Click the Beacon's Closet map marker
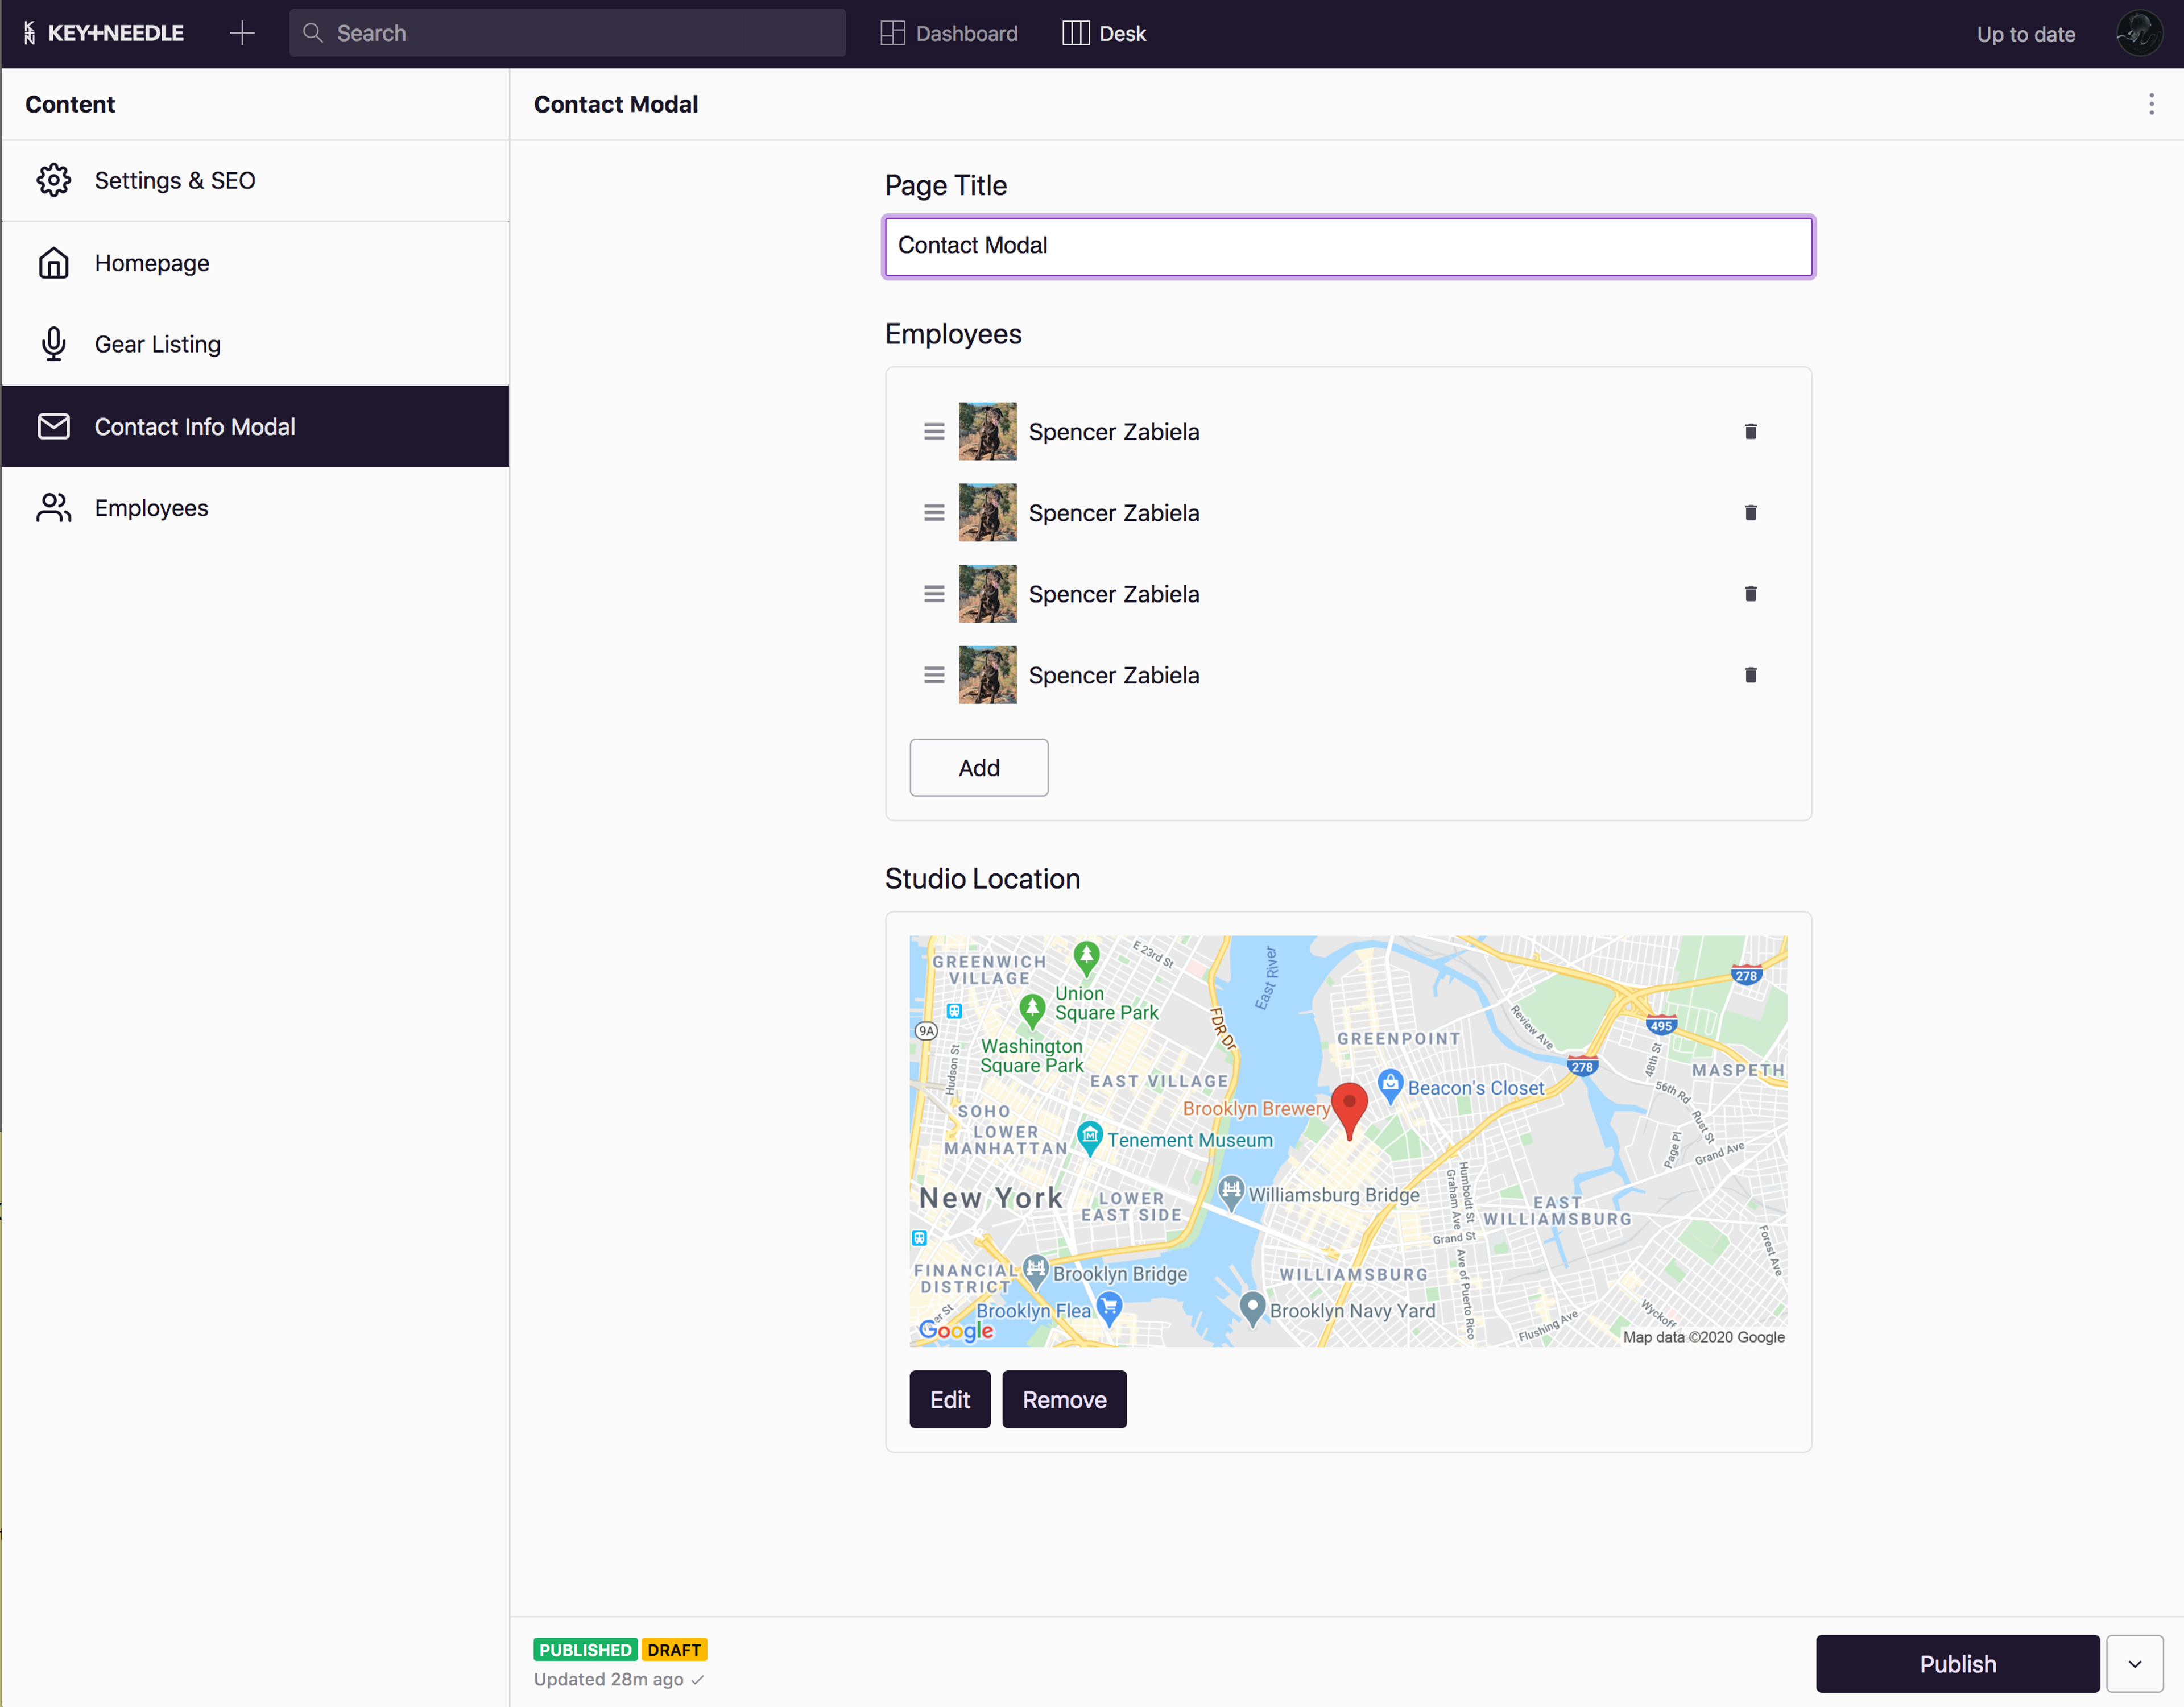The image size is (2184, 1707). pos(1390,1085)
